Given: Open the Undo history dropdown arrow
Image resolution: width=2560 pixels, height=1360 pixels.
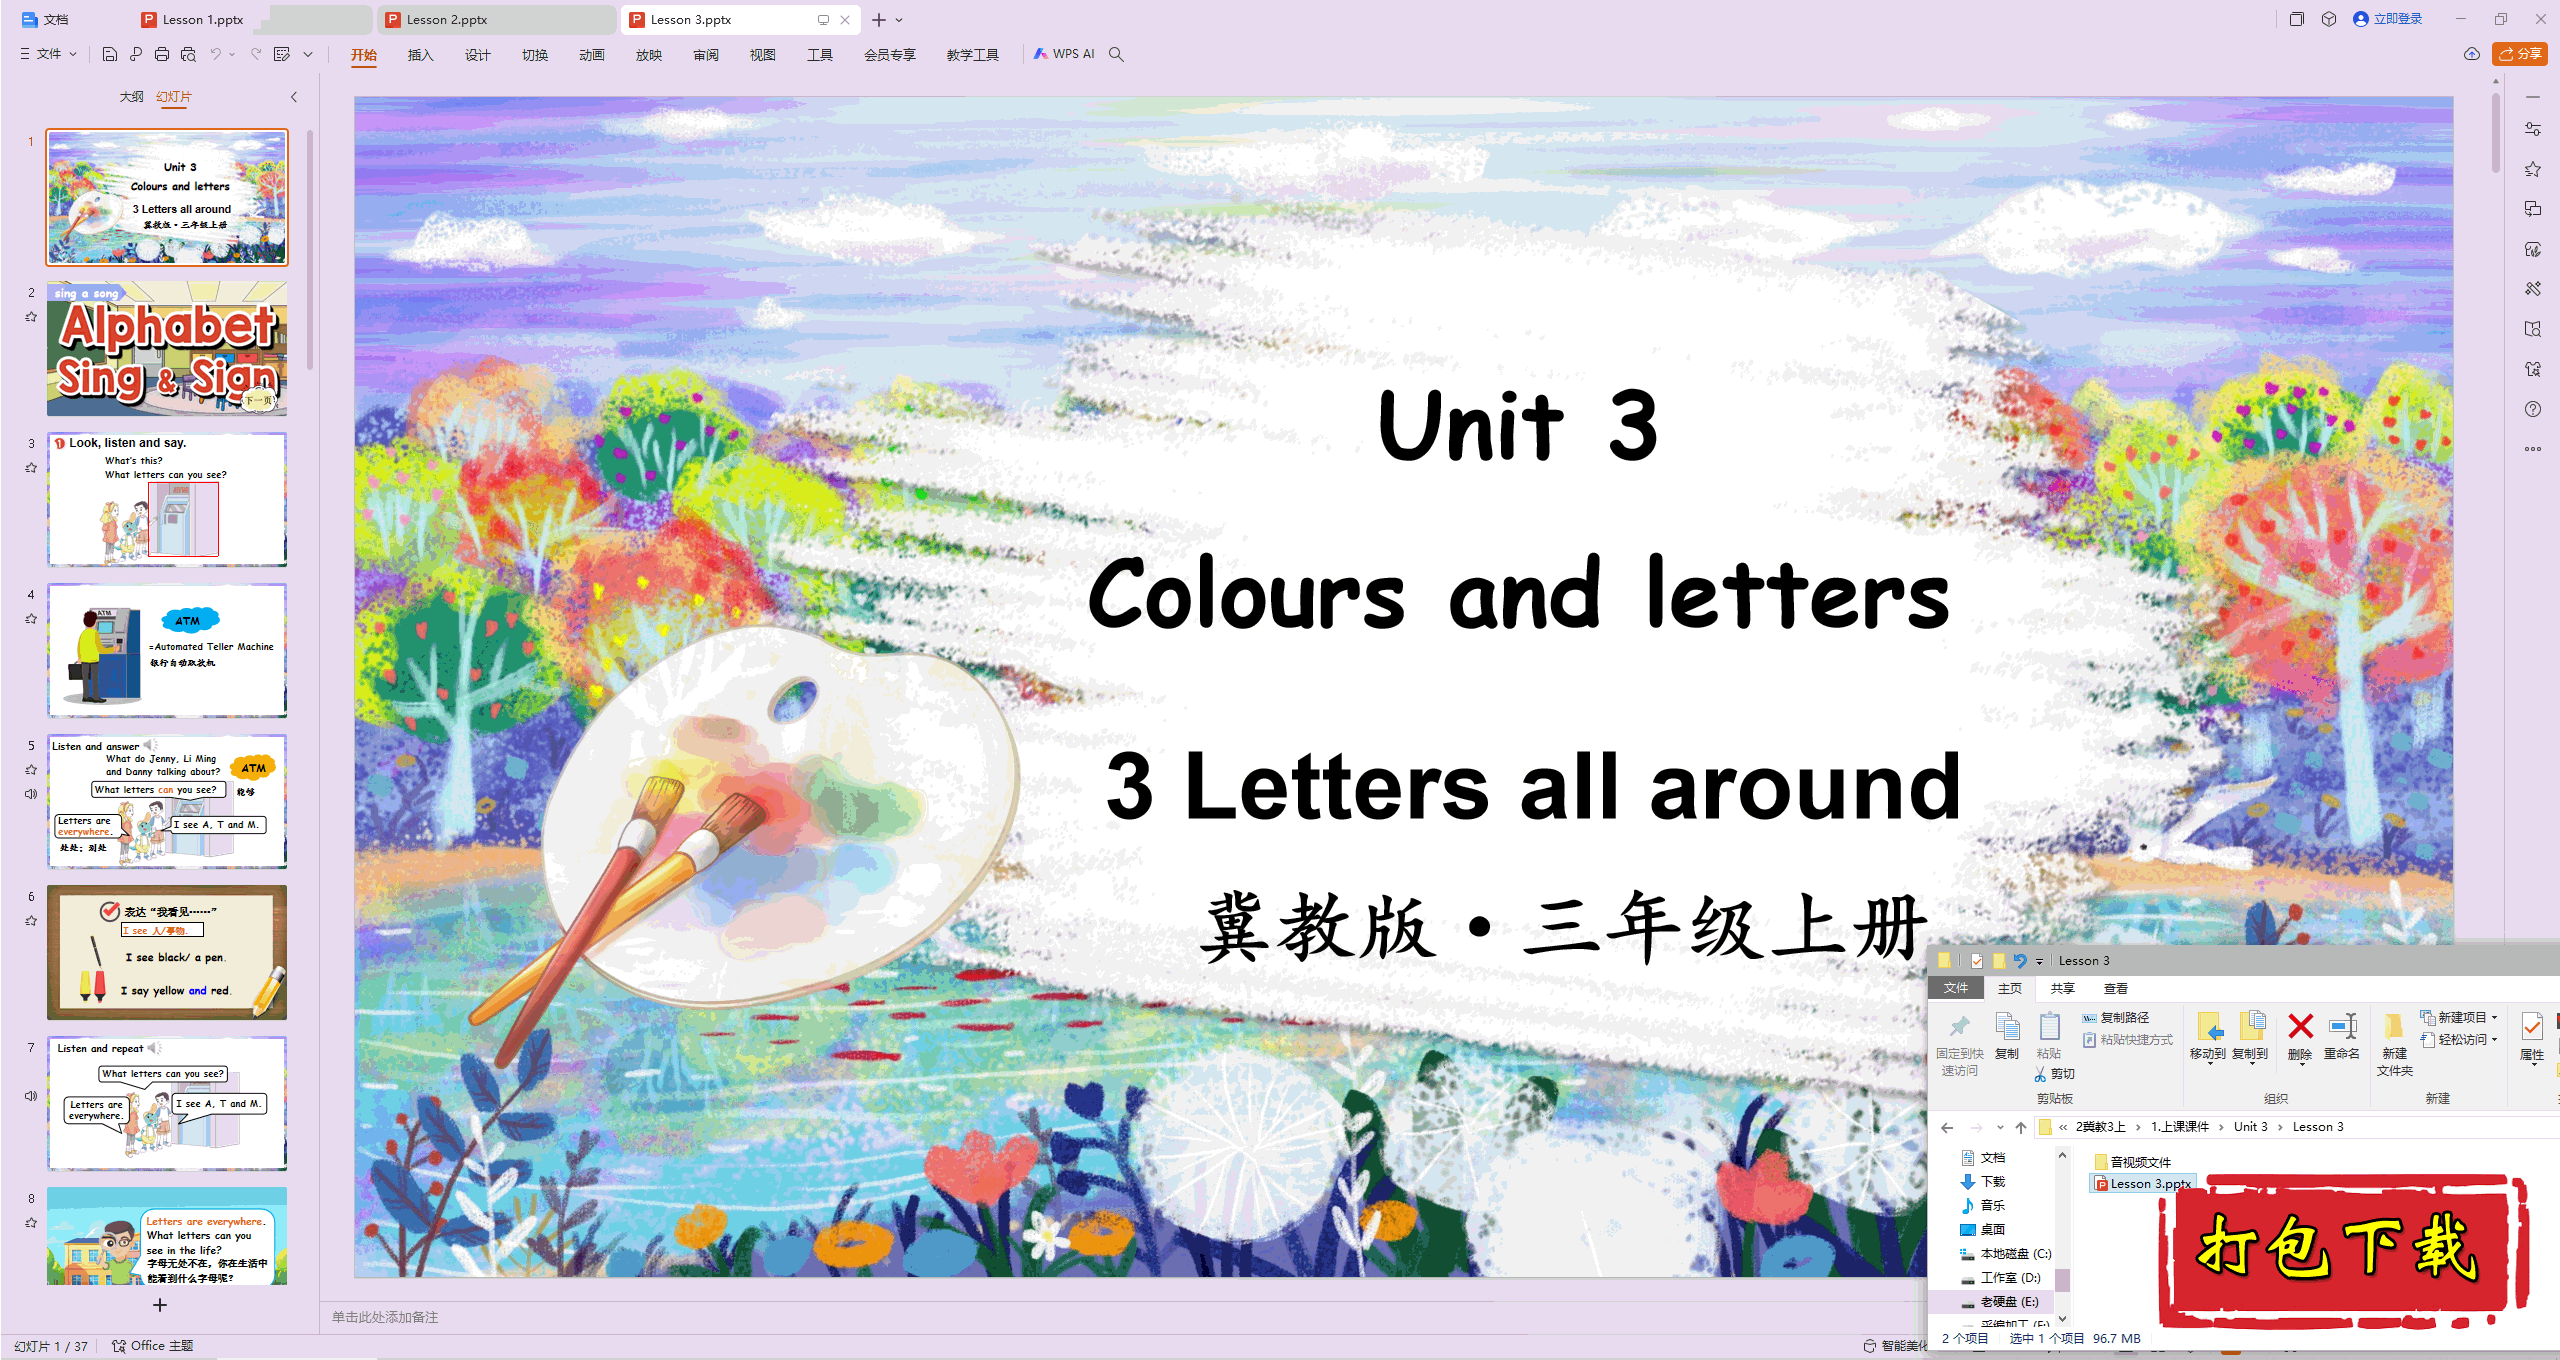Looking at the screenshot, I should (232, 54).
